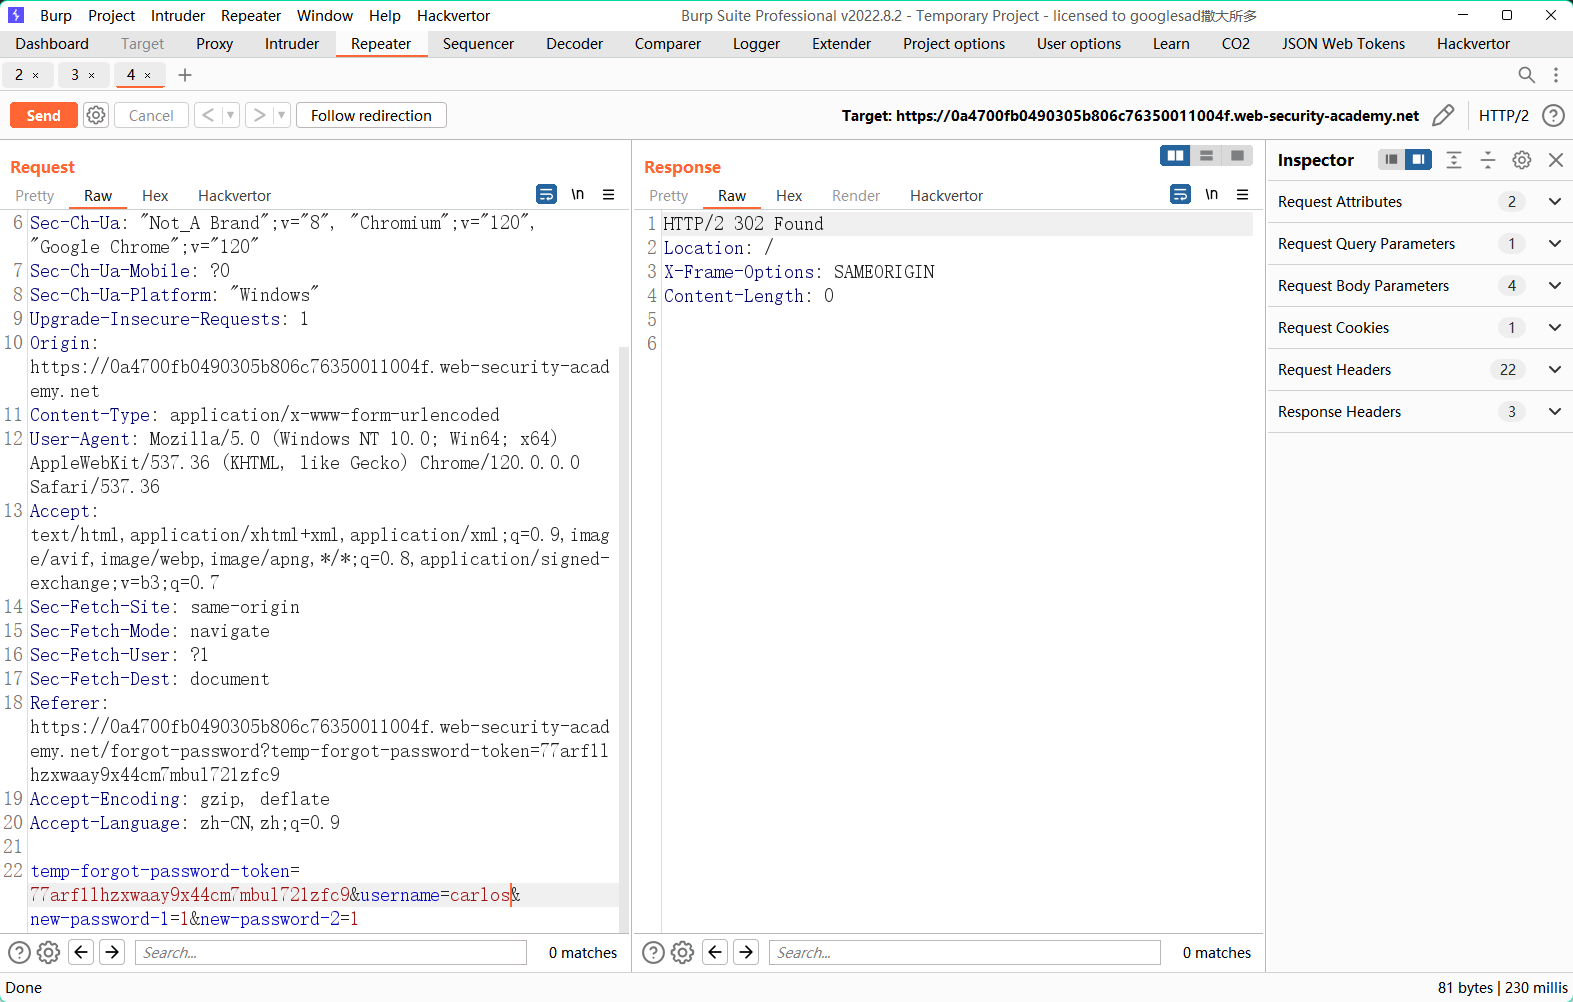Open the send options gear icon
Screen dimensions: 1573x1002
coord(96,115)
